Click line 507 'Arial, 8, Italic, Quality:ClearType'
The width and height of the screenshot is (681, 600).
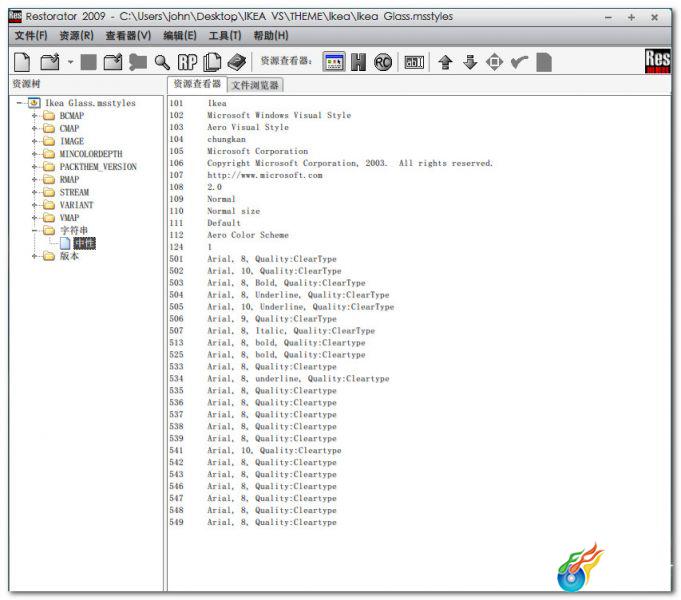coord(291,331)
